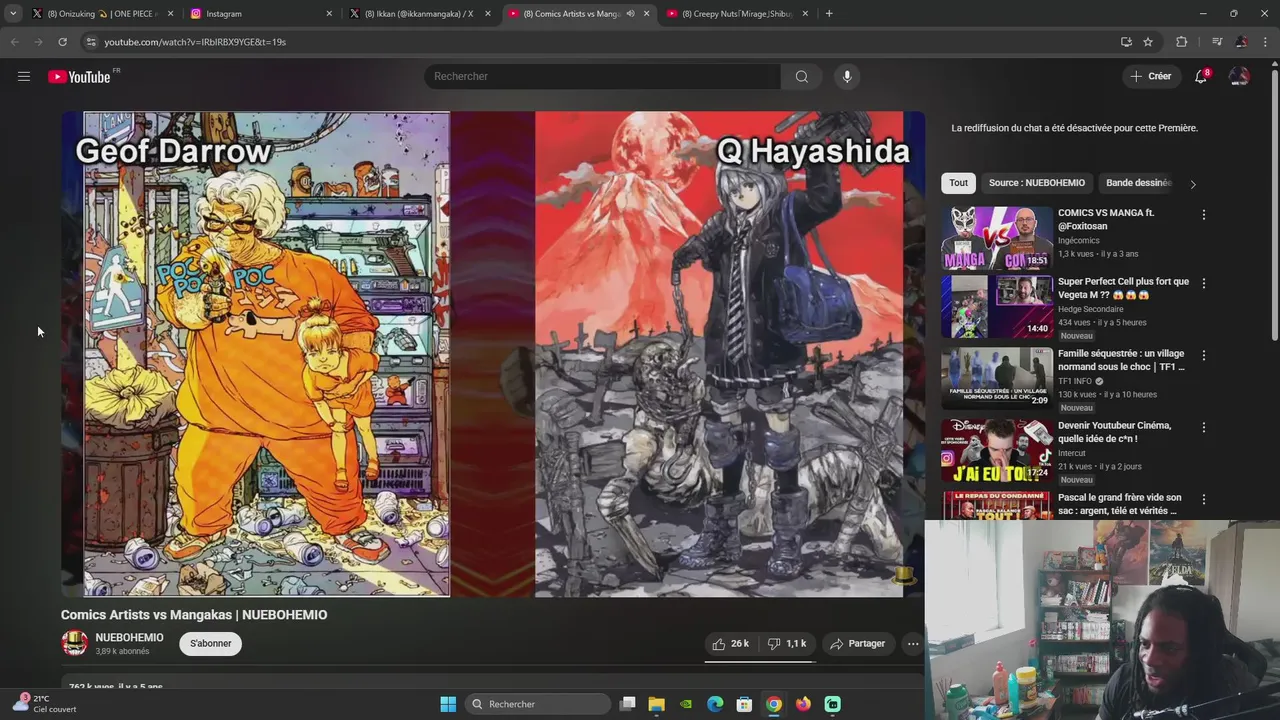Open Hedge Secondaire channel name

point(1090,309)
